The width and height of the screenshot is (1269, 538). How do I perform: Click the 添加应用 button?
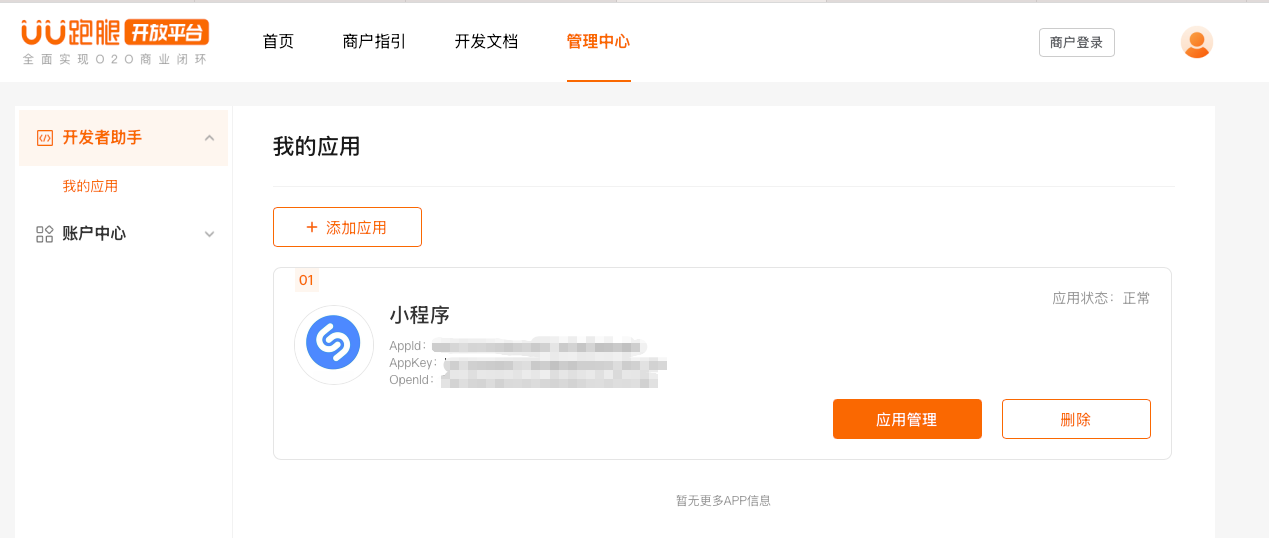[x=347, y=227]
